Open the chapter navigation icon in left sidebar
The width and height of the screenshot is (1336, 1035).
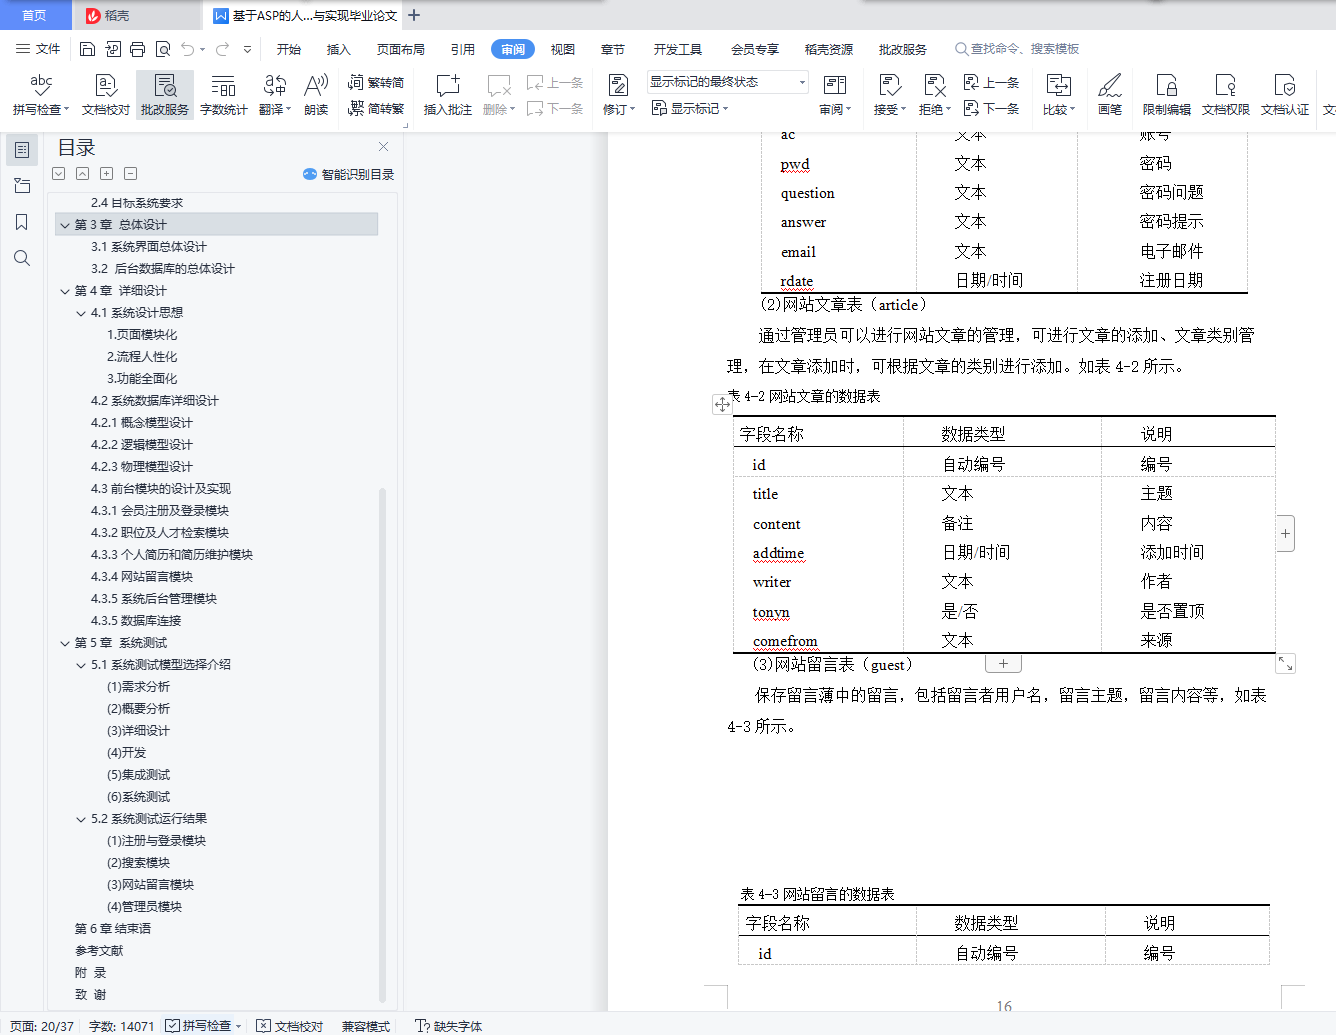(x=22, y=186)
